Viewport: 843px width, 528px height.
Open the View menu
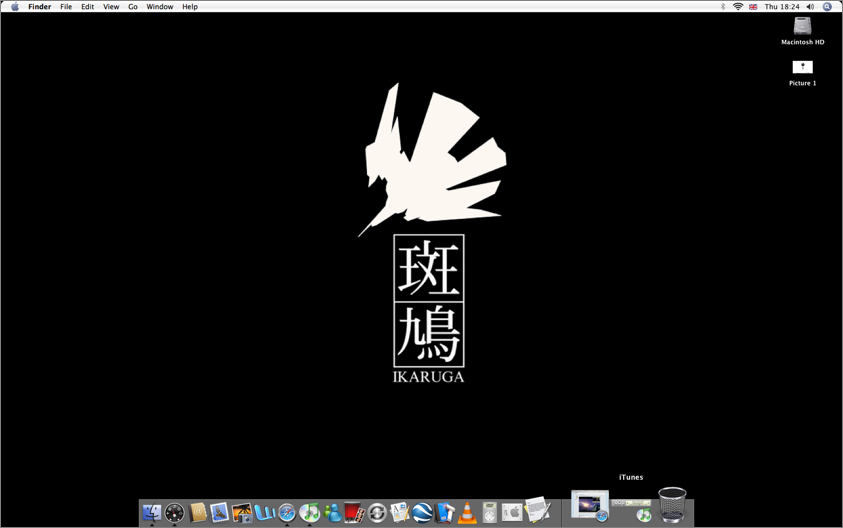tap(111, 6)
